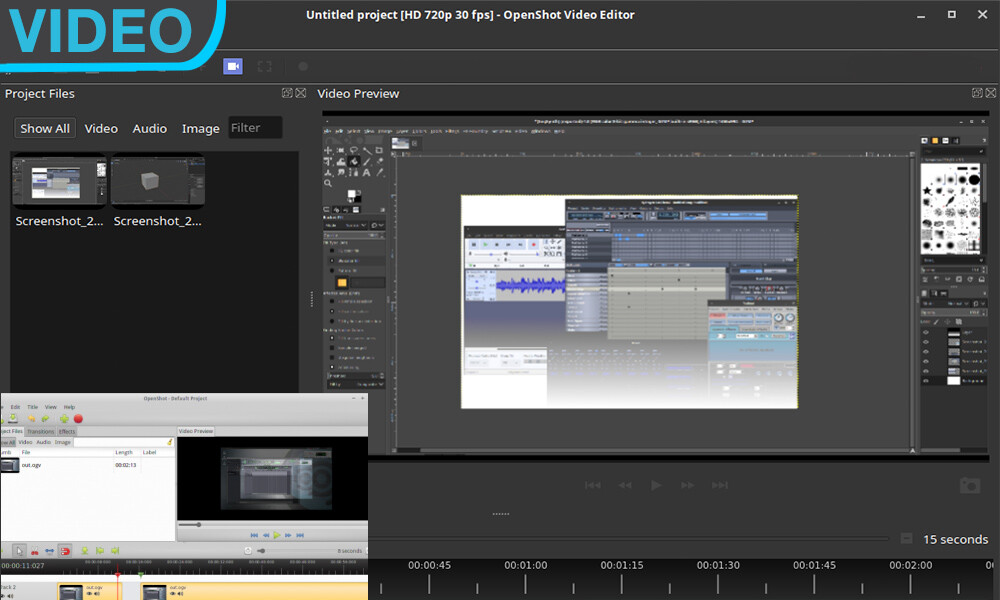Select the razor cut tool in the inset toolbar
Image resolution: width=1000 pixels, height=600 pixels.
[x=35, y=549]
